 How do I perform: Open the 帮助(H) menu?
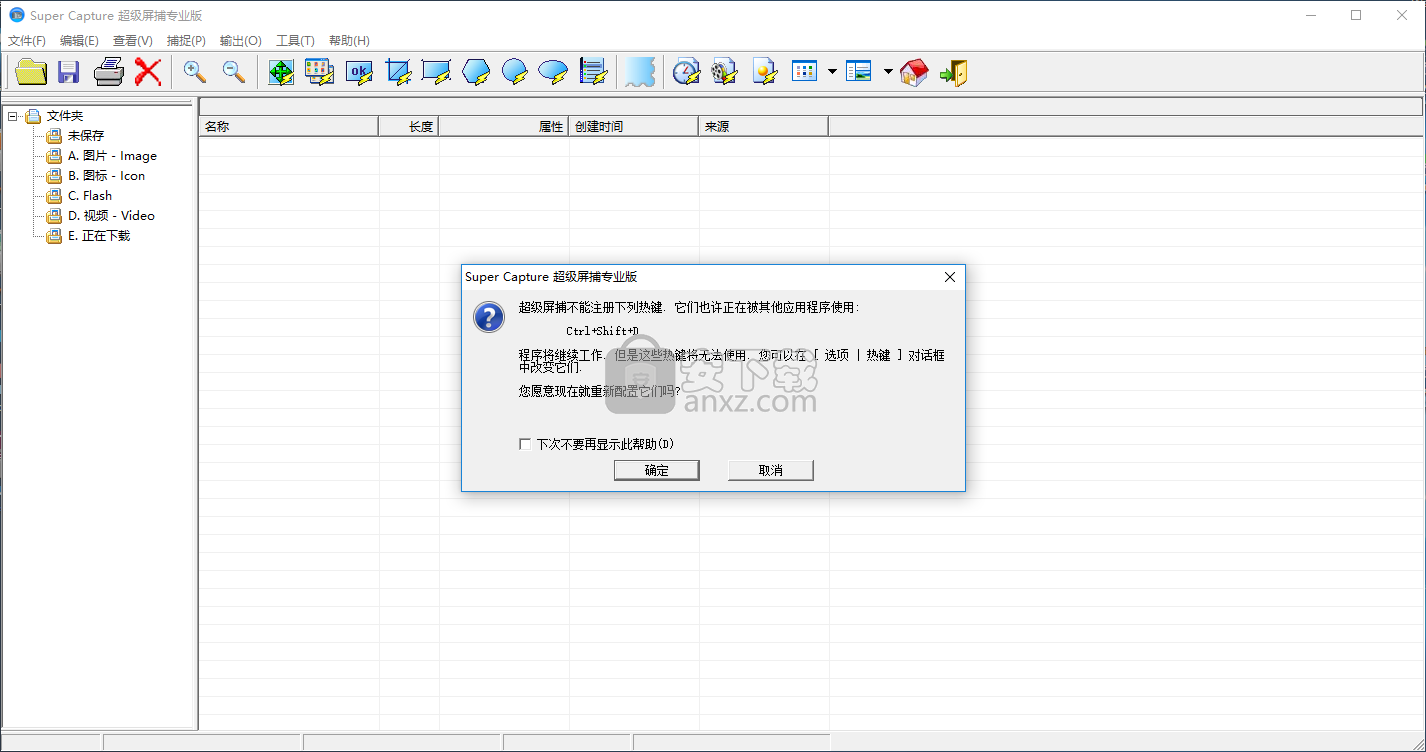point(349,41)
